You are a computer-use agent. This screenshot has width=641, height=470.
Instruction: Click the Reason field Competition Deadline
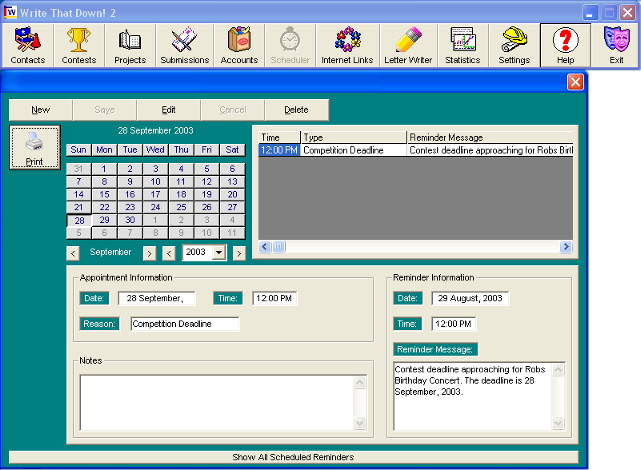185,324
